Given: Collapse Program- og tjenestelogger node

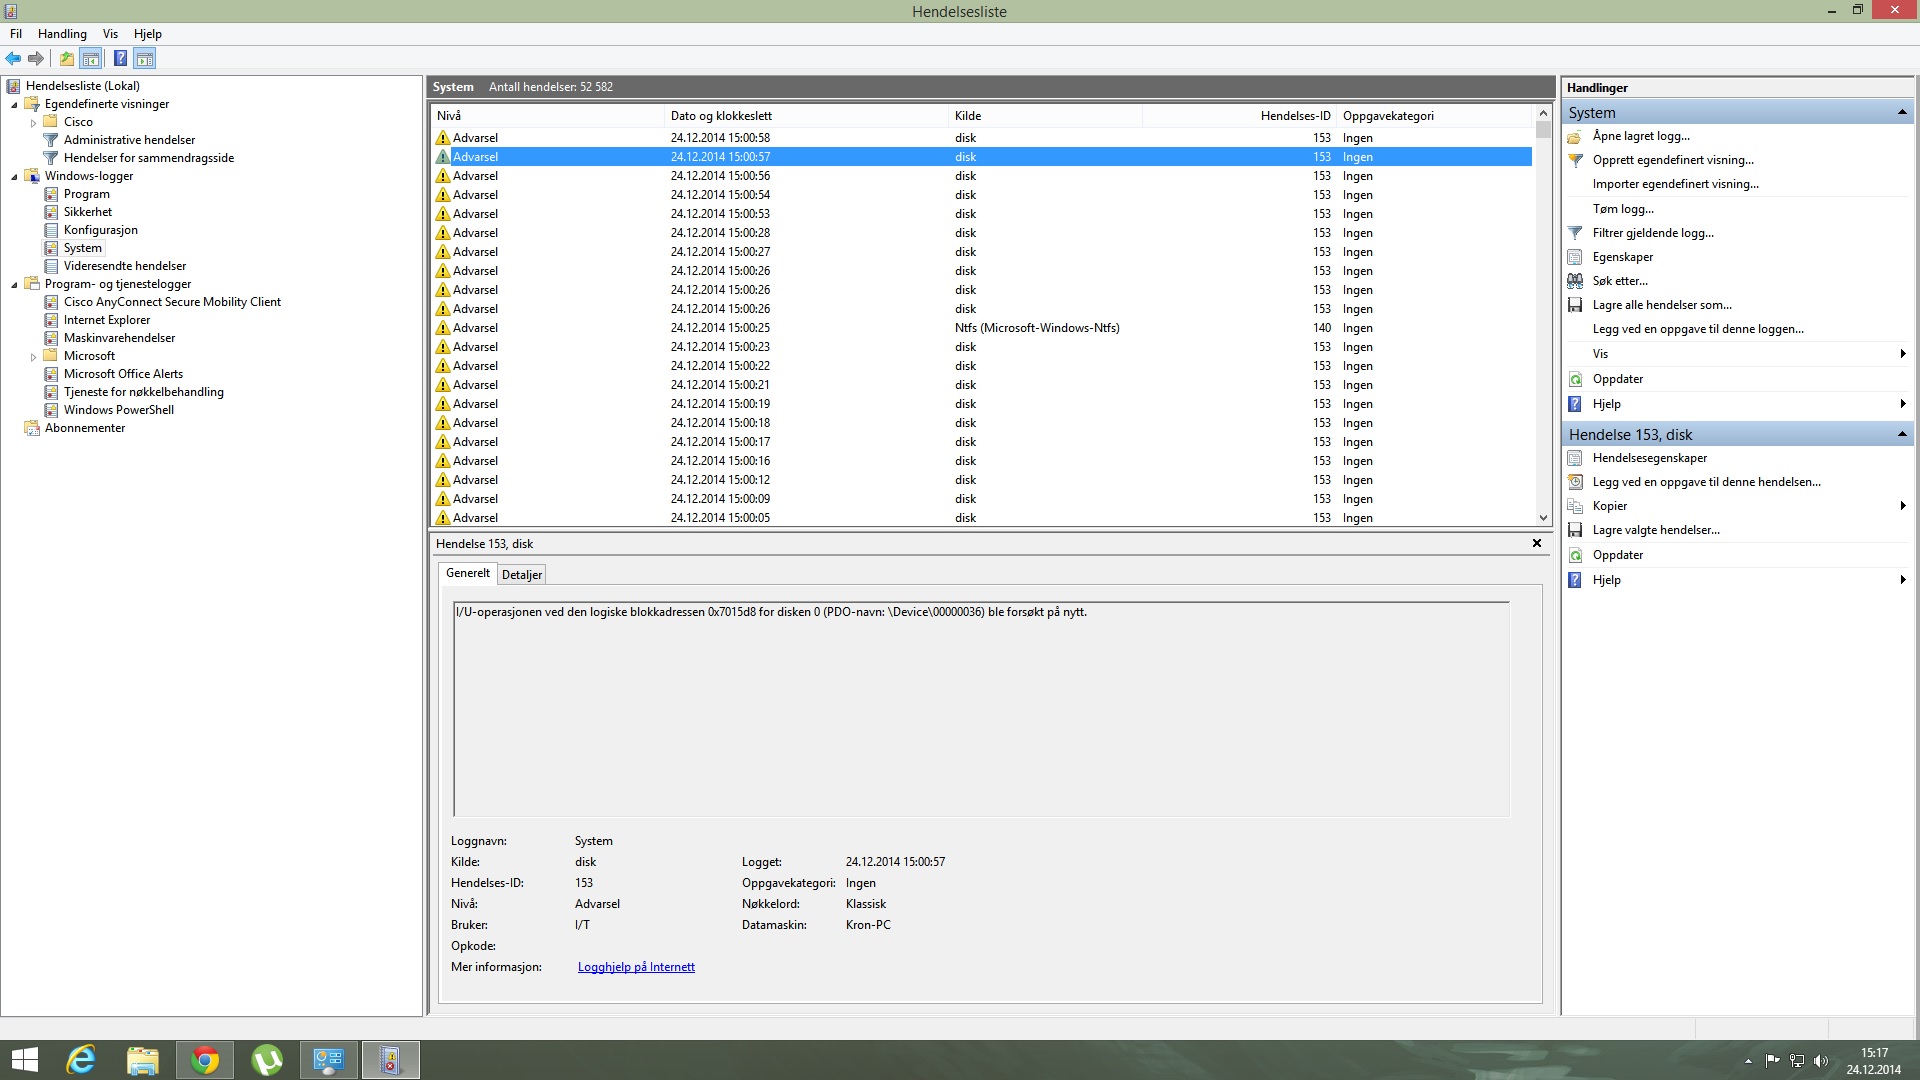Looking at the screenshot, I should [14, 285].
